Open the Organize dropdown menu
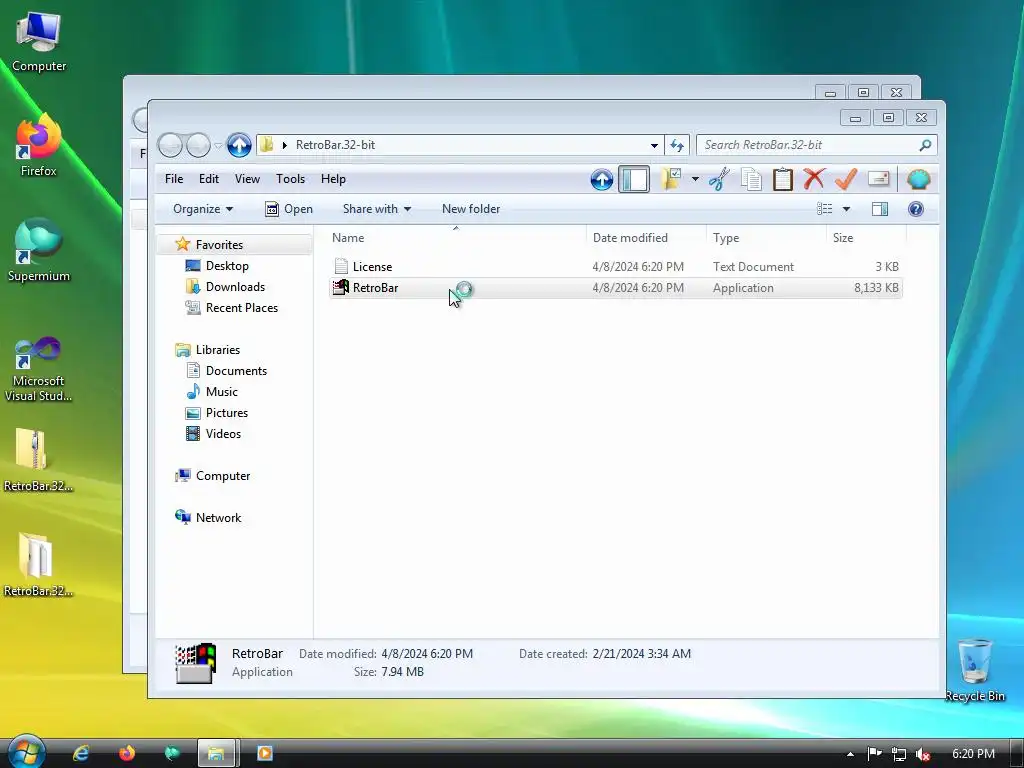Screen dimensions: 1024x768 (x=203, y=209)
